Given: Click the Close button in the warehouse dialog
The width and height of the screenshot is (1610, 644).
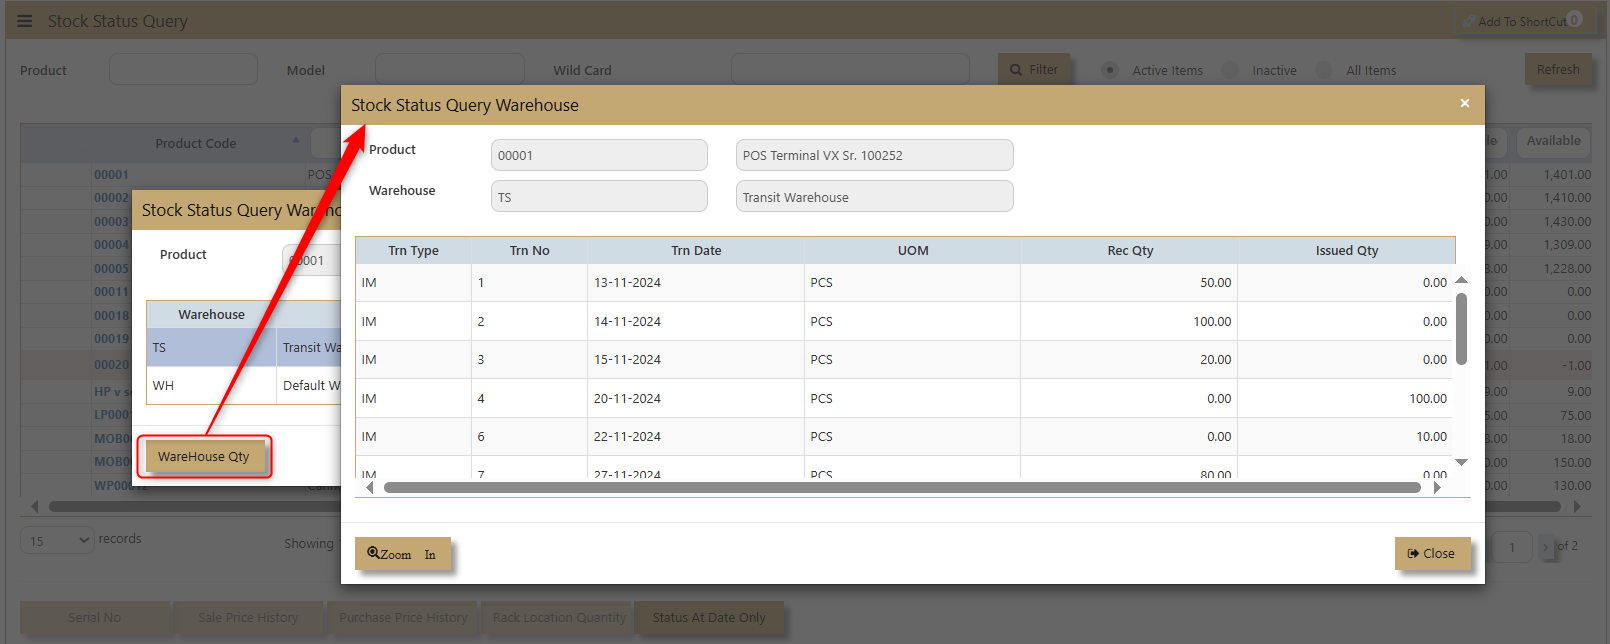Looking at the screenshot, I should [1432, 553].
